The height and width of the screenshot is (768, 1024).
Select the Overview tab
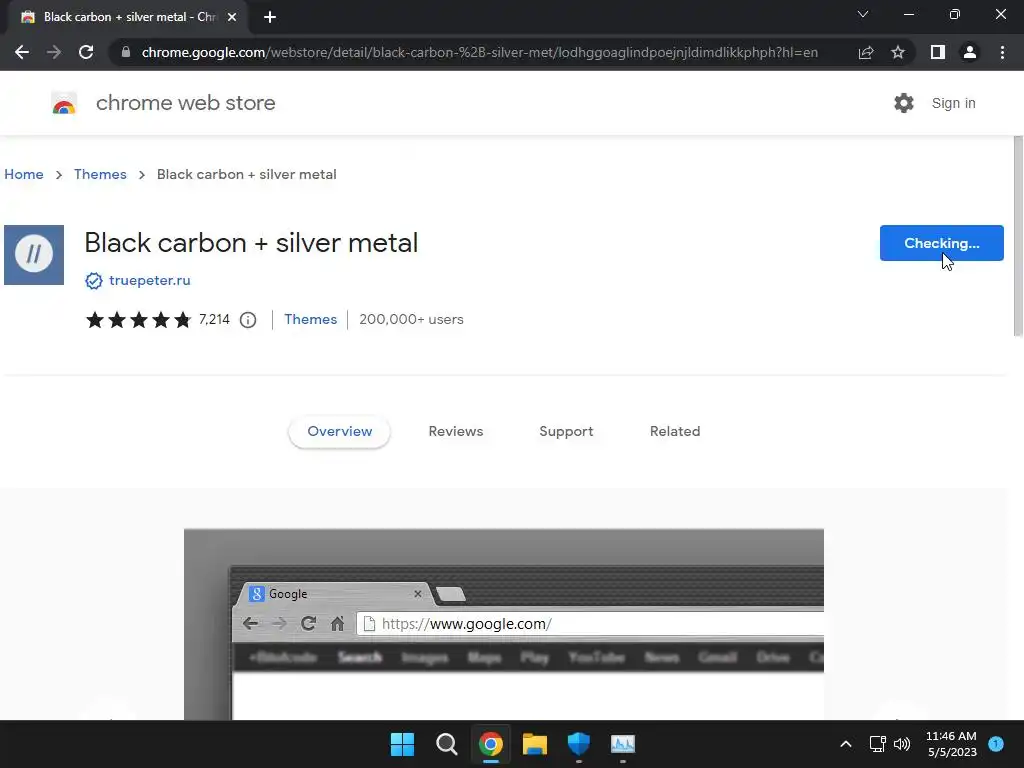point(340,432)
